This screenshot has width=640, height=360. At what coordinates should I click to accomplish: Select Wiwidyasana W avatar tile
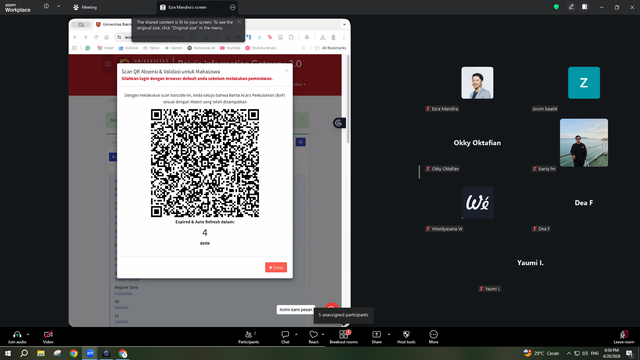click(x=477, y=203)
